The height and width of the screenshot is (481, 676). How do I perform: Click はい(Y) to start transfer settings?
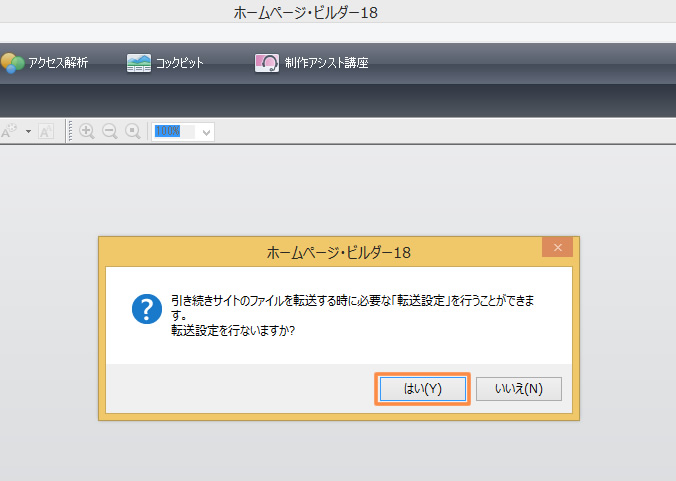[422, 389]
